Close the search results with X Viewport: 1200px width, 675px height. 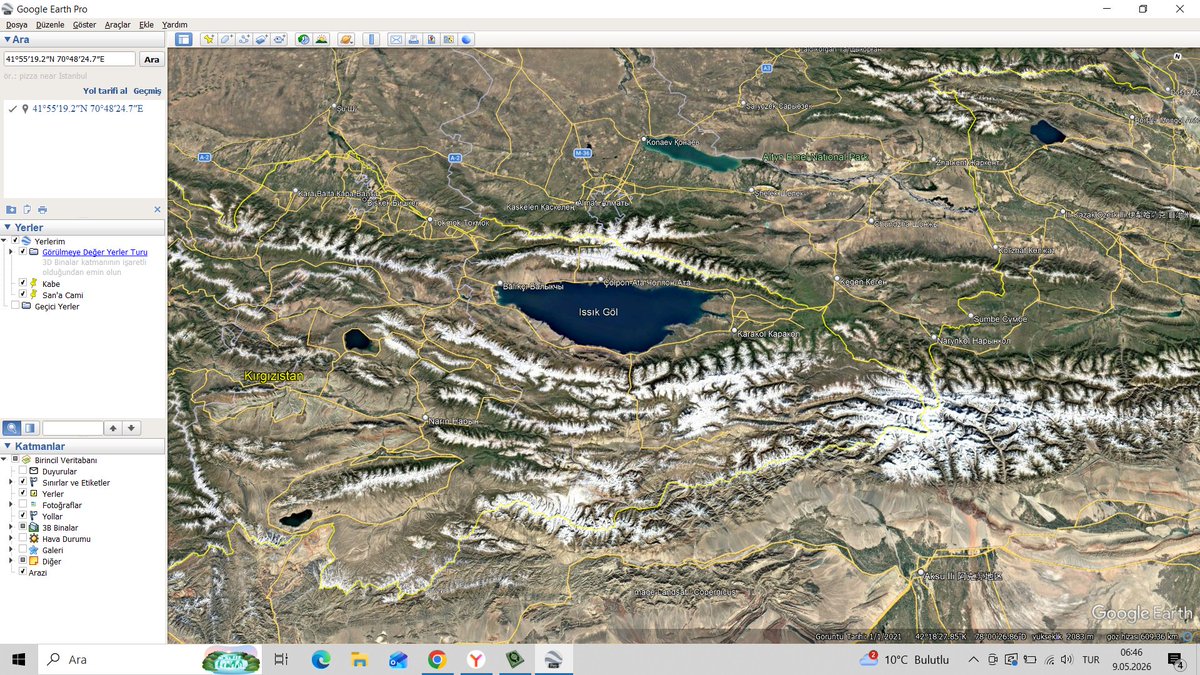[157, 209]
